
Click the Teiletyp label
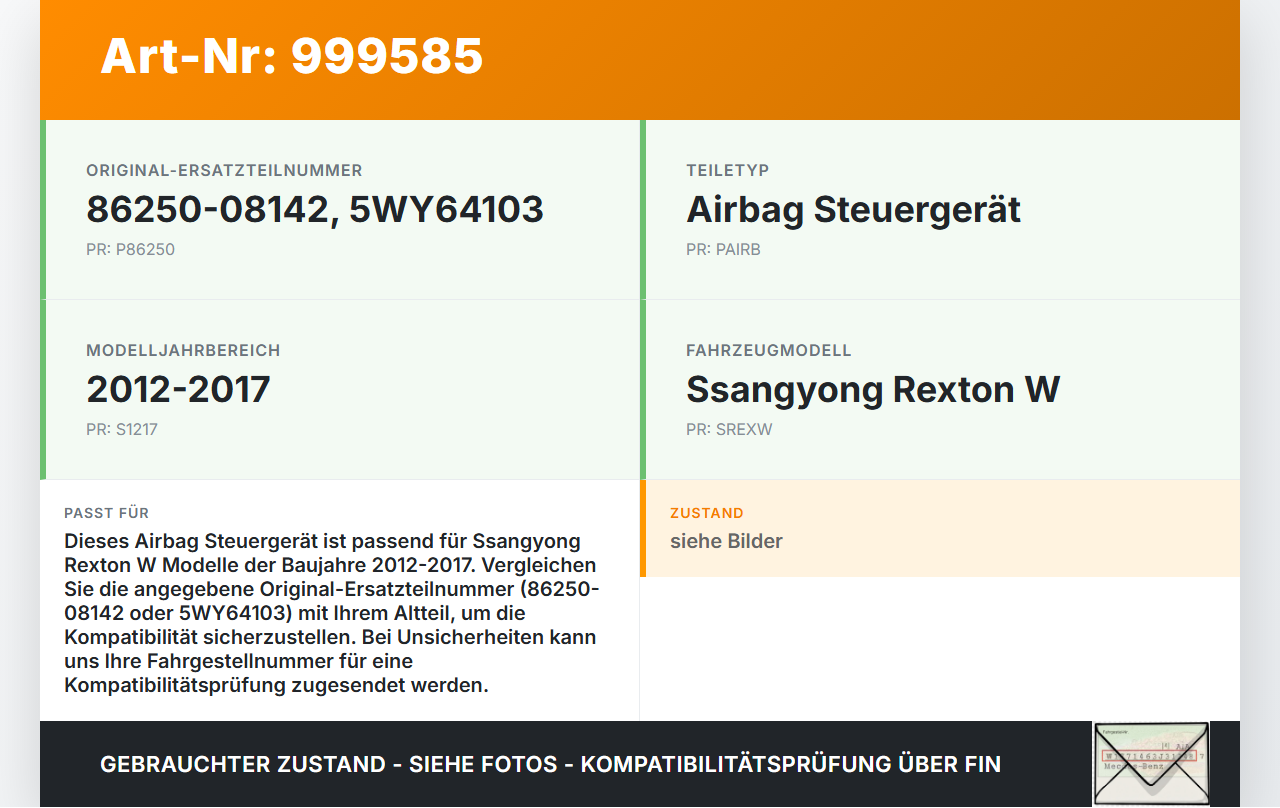[x=728, y=171]
